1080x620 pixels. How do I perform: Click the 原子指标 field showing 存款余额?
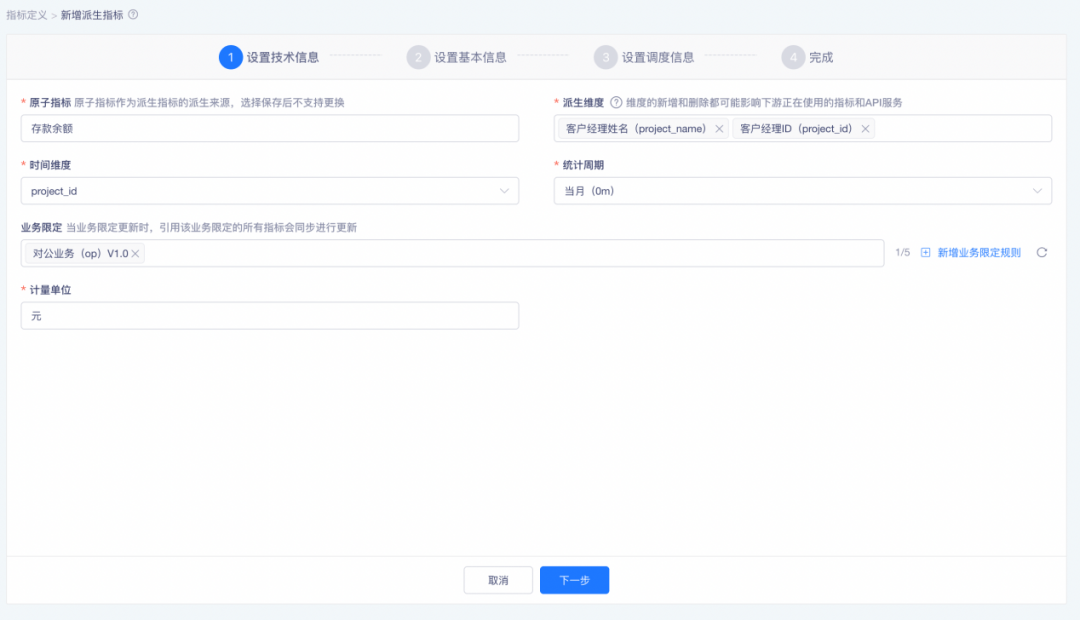point(270,129)
